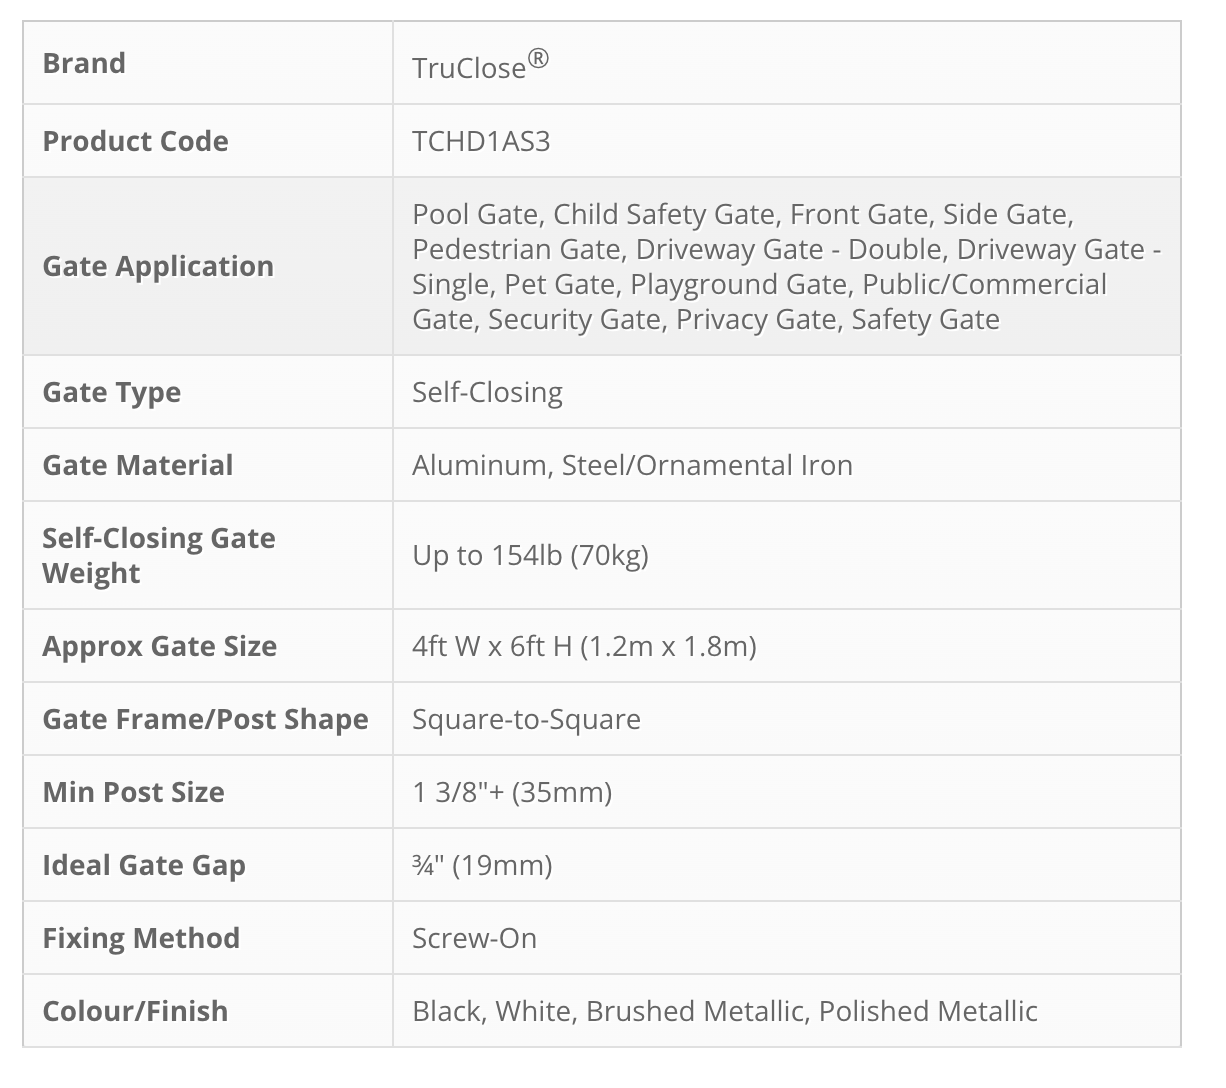
Task: Click the gate application list text
Action: 786,266
